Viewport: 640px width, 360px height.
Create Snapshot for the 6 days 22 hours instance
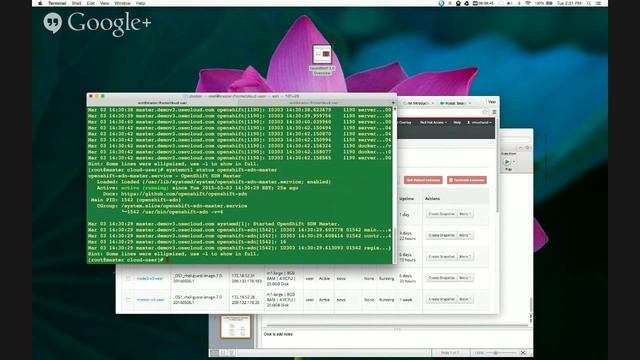[441, 235]
